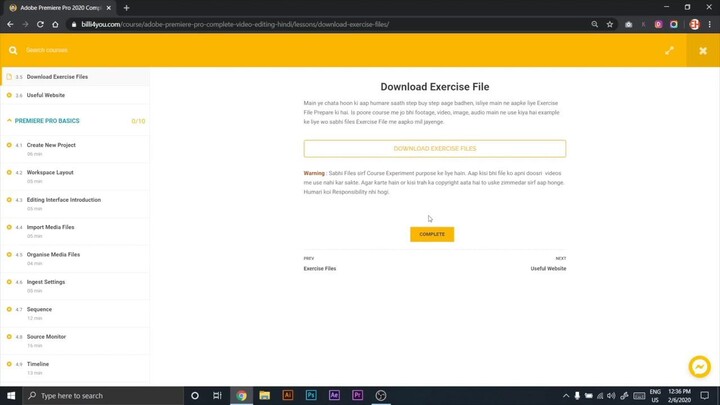Go back with the browser back arrow
This screenshot has width=720, height=405.
click(x=10, y=24)
